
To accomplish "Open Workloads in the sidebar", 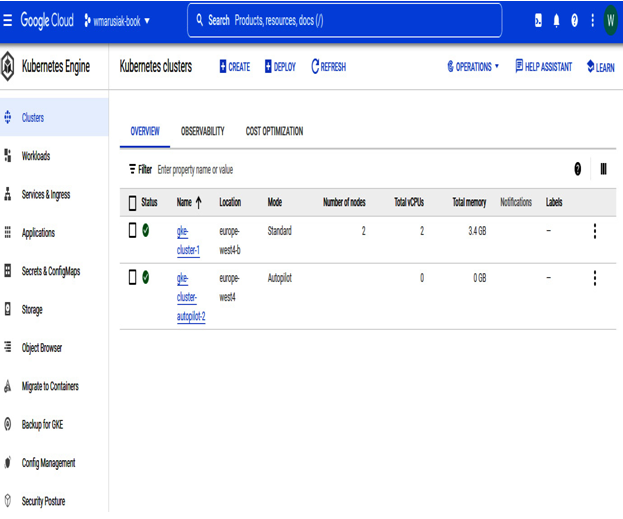I will [x=54, y=156].
